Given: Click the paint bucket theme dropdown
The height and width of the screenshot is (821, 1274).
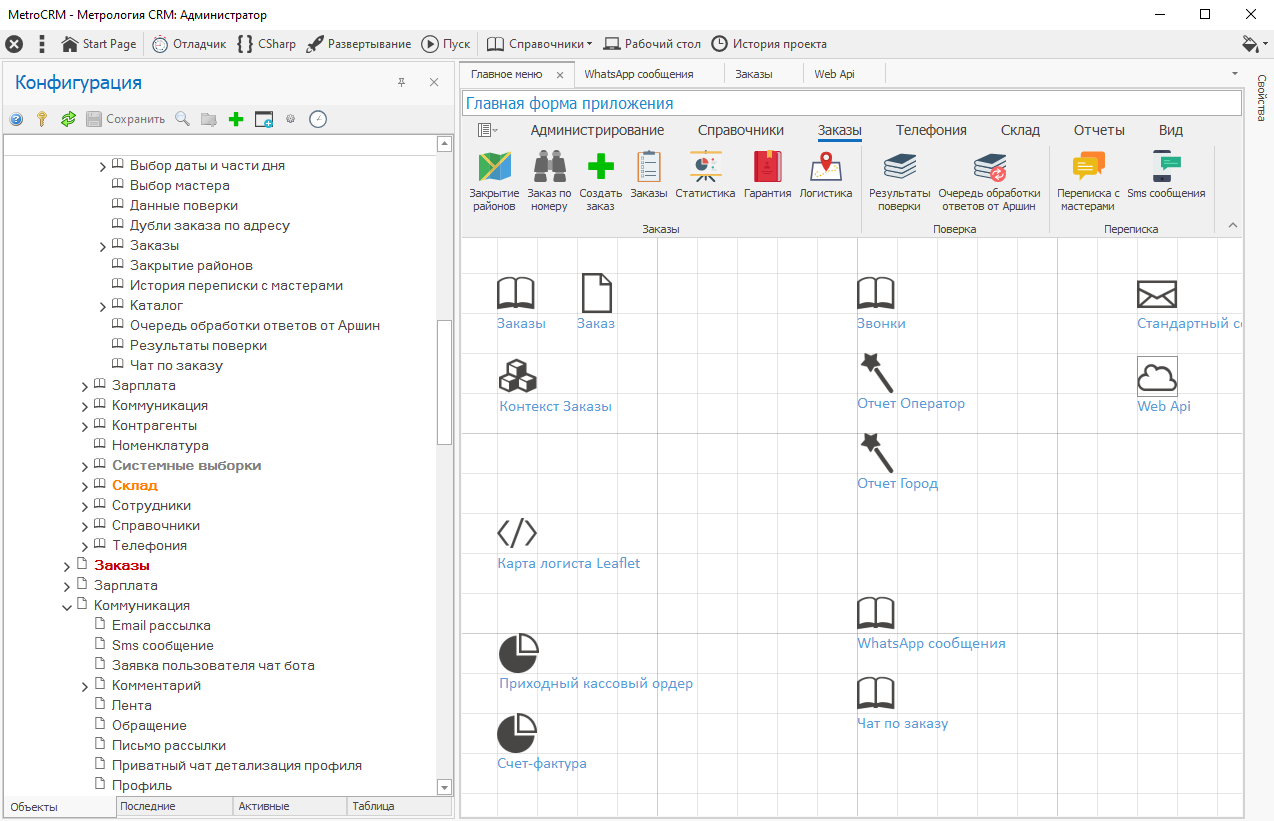Looking at the screenshot, I should tap(1254, 44).
